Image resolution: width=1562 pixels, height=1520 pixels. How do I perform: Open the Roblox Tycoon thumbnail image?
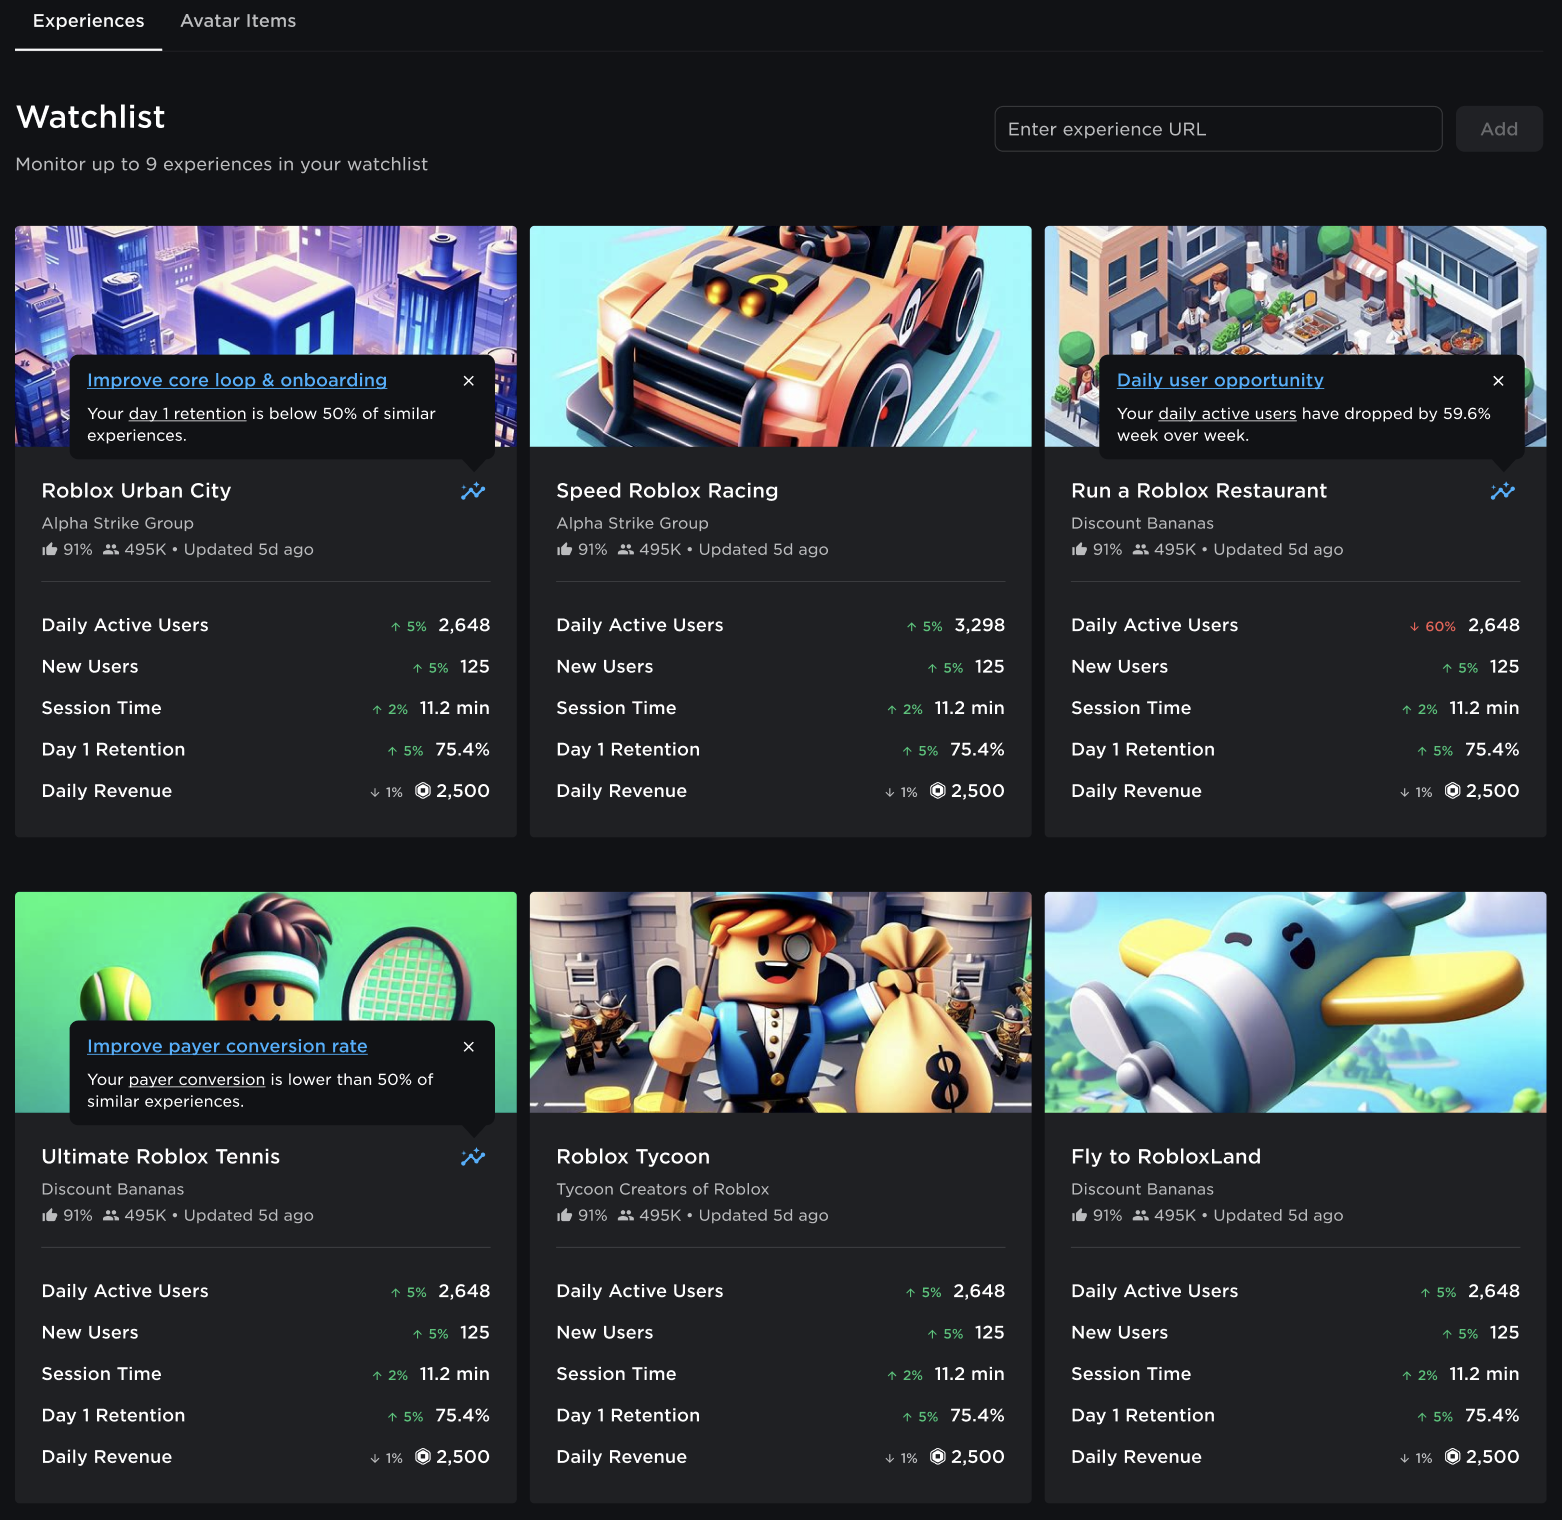(x=780, y=1002)
